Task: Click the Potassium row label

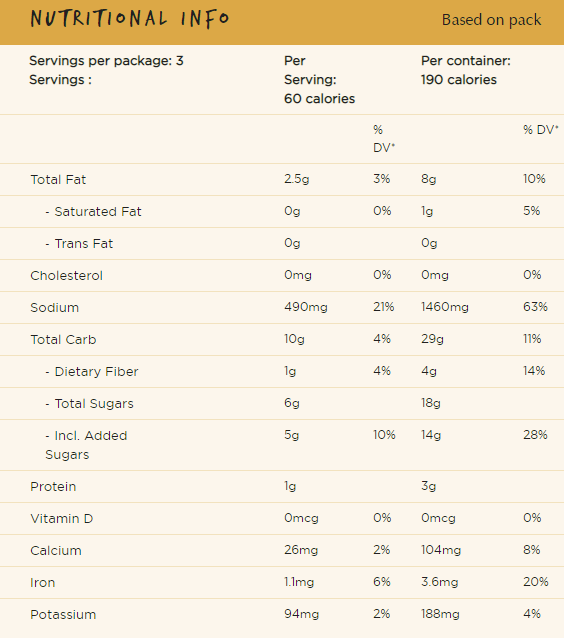Action: [x=63, y=614]
